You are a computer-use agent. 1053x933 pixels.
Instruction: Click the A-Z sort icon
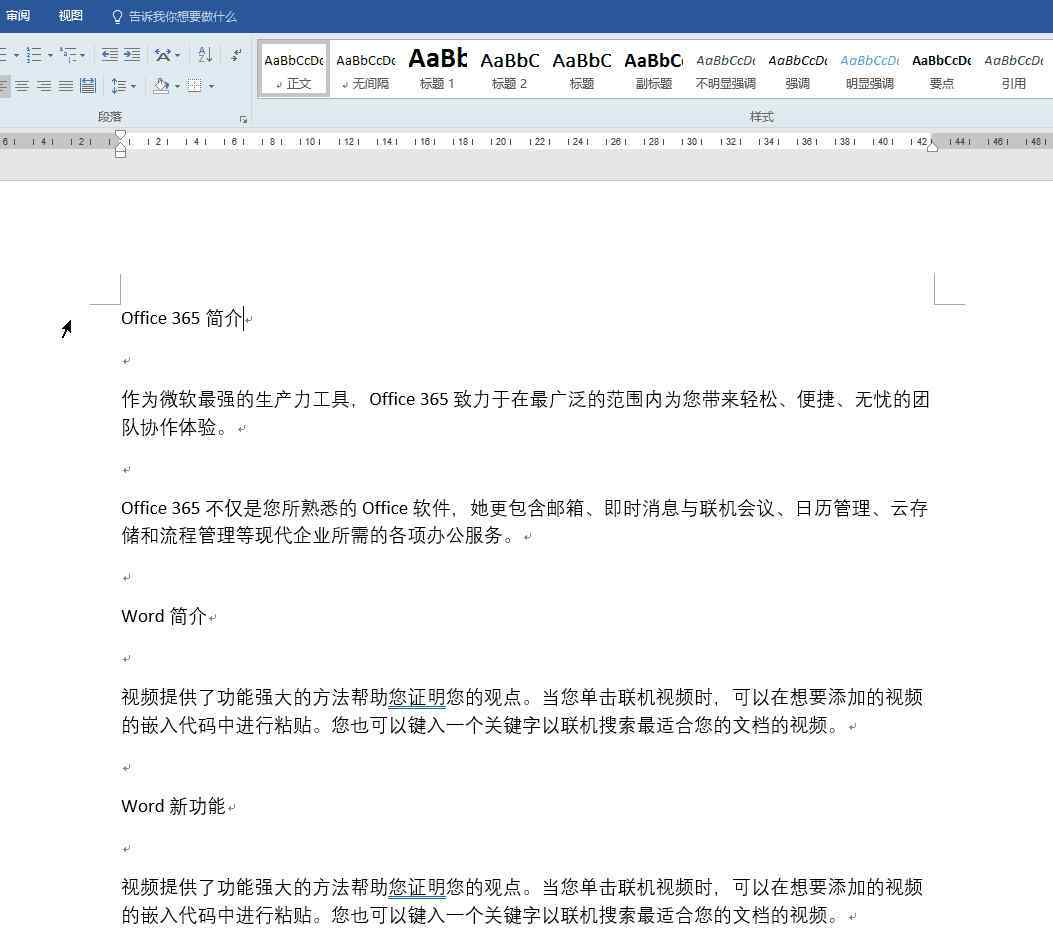tap(205, 55)
